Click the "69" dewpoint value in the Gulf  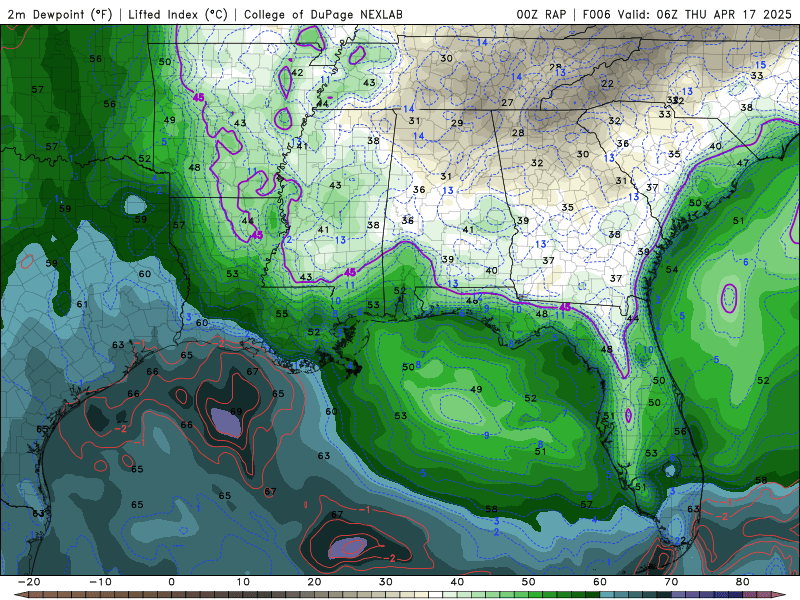click(x=236, y=411)
